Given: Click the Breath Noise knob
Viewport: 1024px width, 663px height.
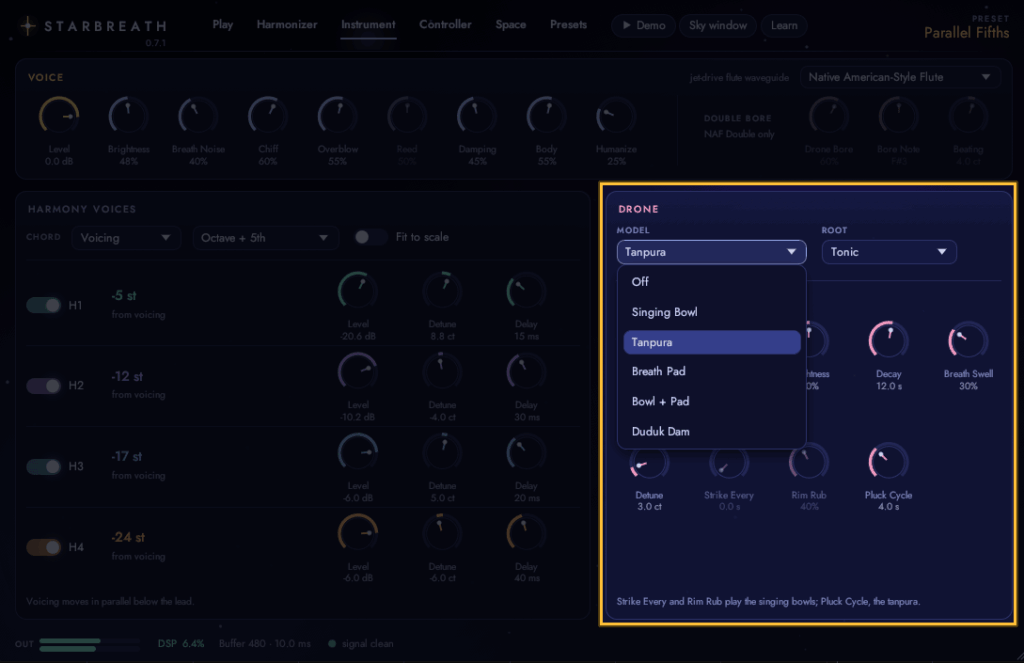Looking at the screenshot, I should coord(198,116).
